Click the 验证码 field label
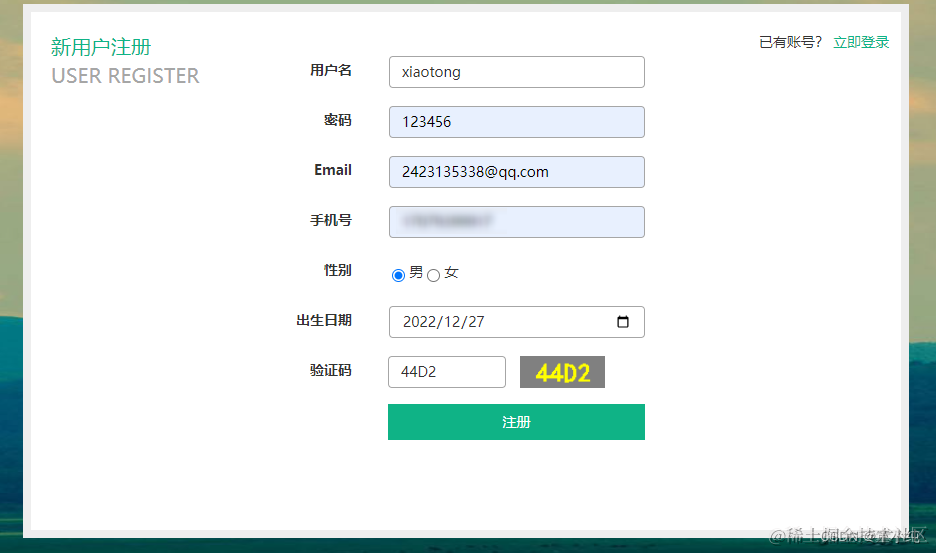The height and width of the screenshot is (553, 936). pyautogui.click(x=331, y=370)
